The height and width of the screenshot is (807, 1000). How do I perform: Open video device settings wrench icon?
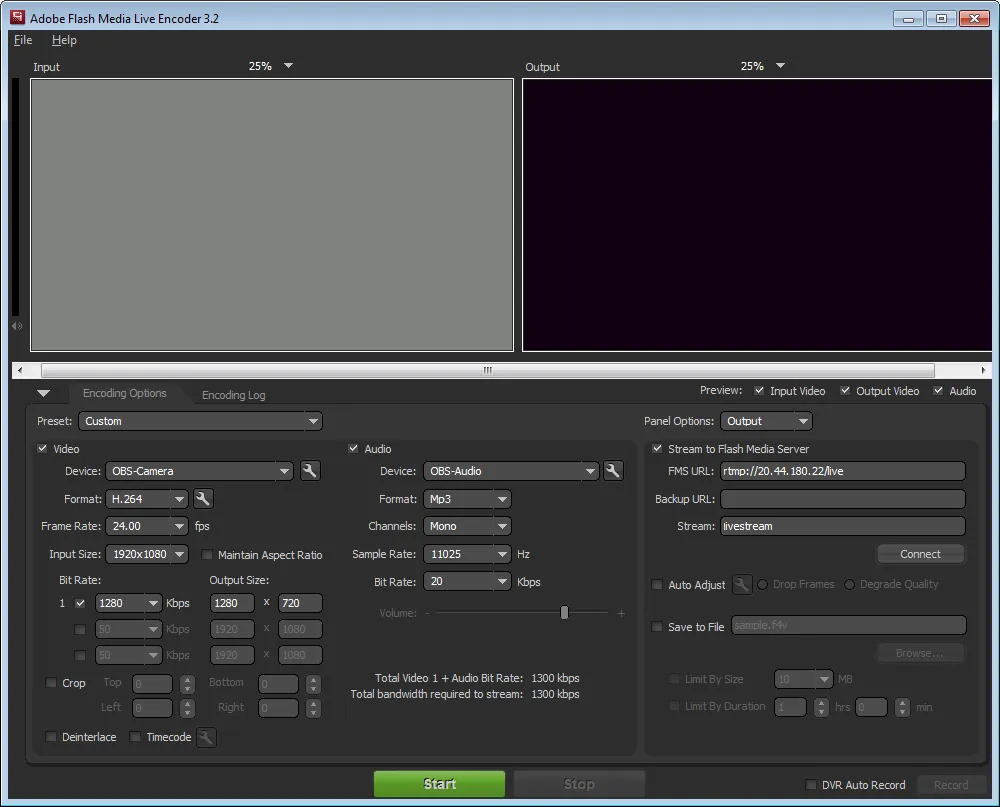(x=309, y=471)
